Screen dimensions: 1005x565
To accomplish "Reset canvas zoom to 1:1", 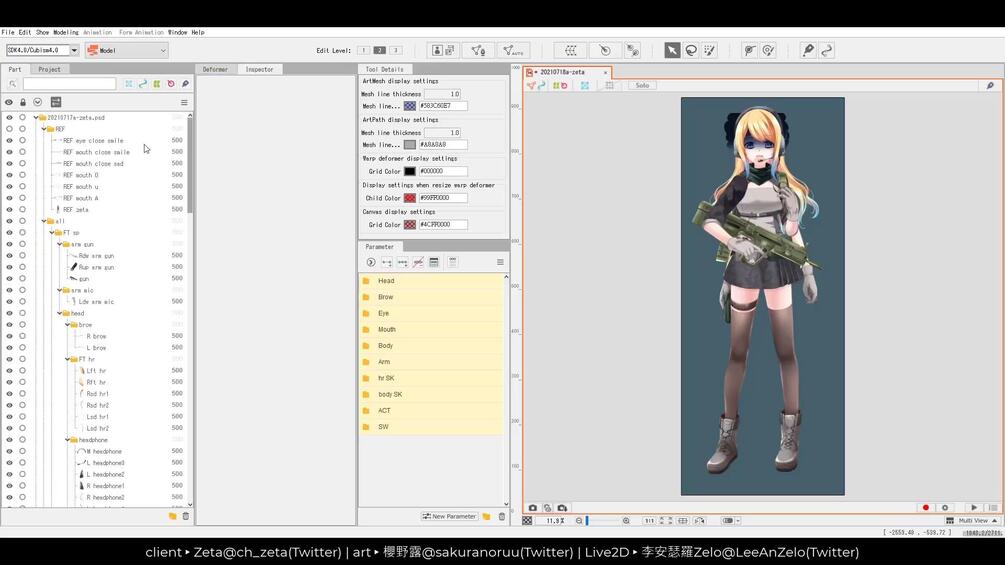I will tap(649, 521).
